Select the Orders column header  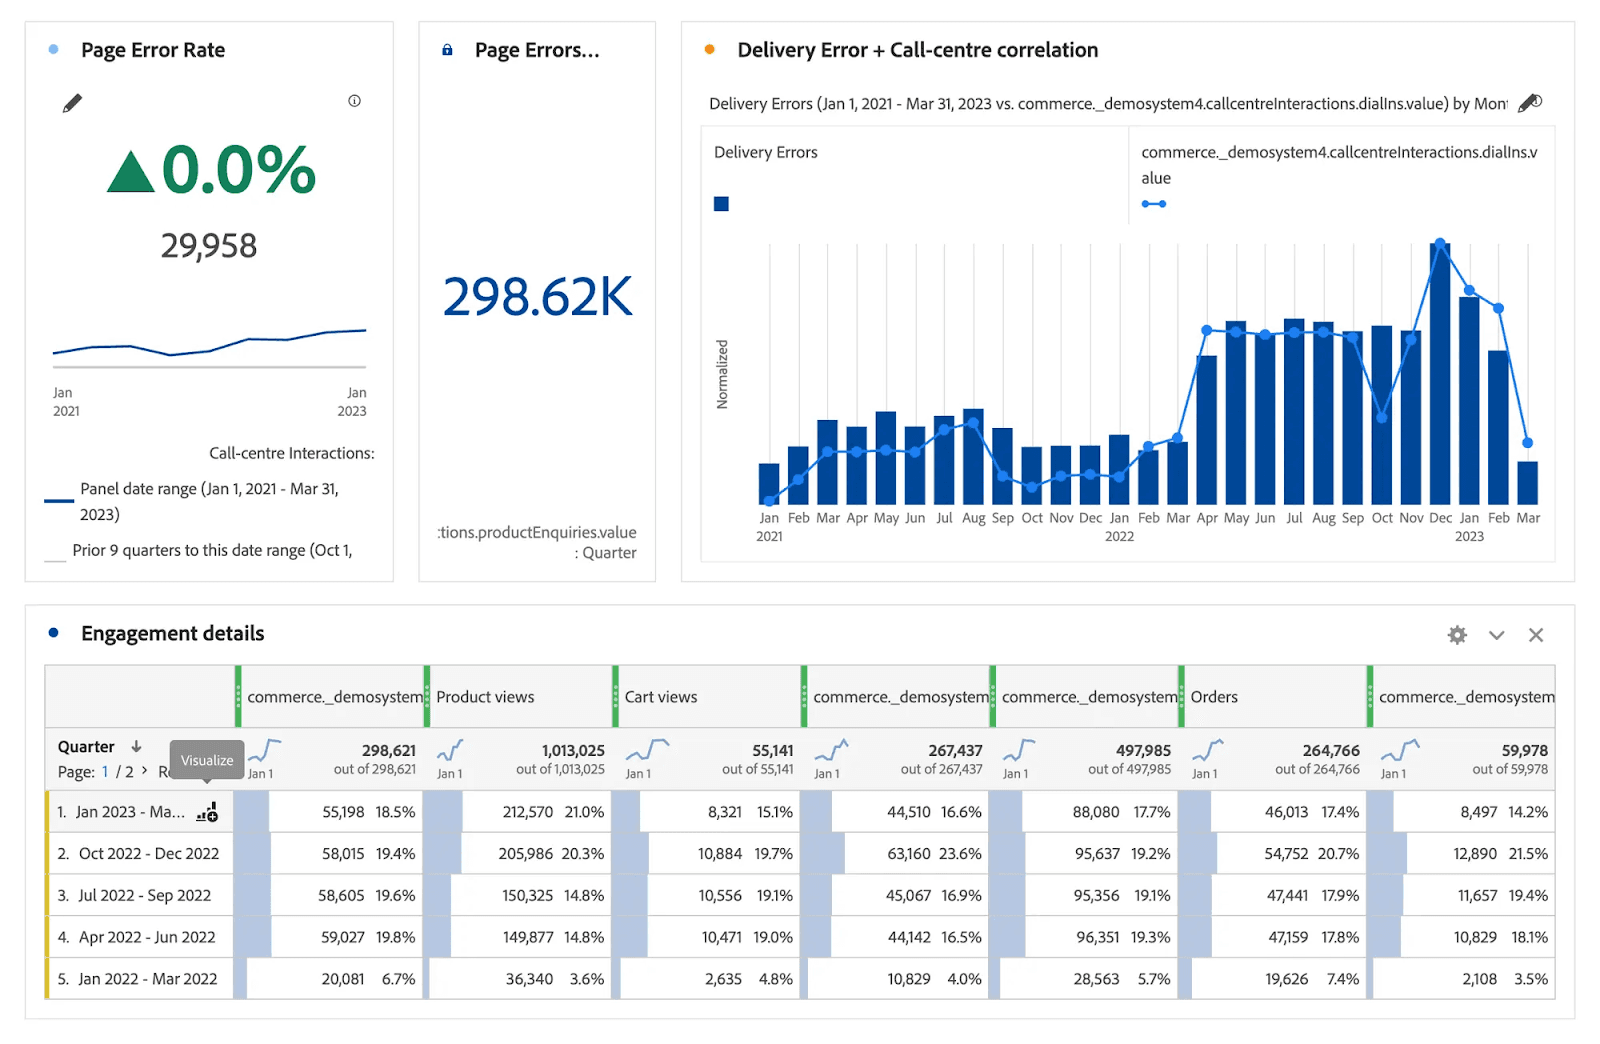pyautogui.click(x=1214, y=697)
